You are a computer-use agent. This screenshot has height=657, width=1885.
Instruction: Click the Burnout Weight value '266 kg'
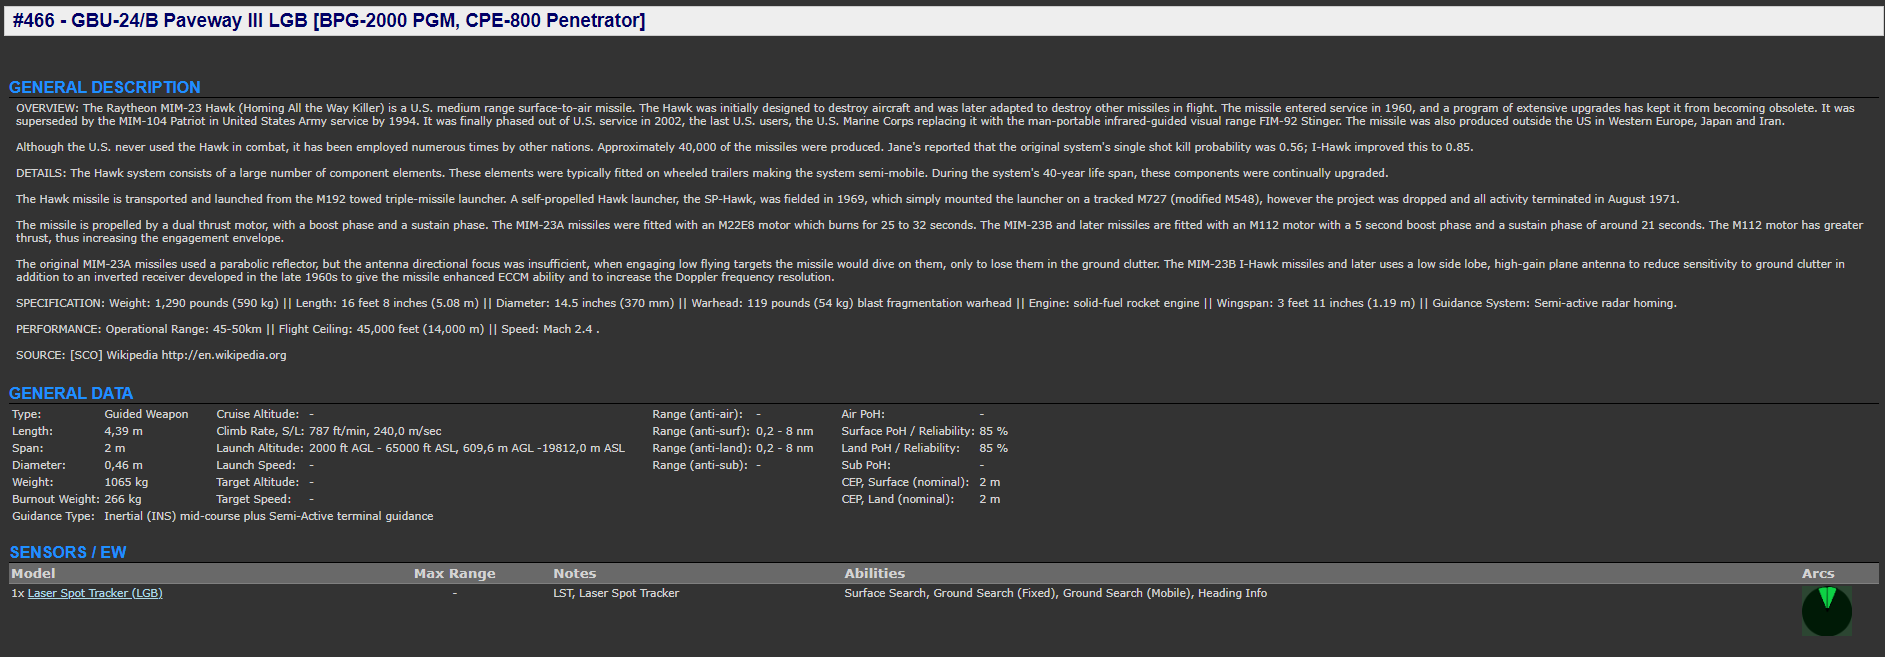123,499
